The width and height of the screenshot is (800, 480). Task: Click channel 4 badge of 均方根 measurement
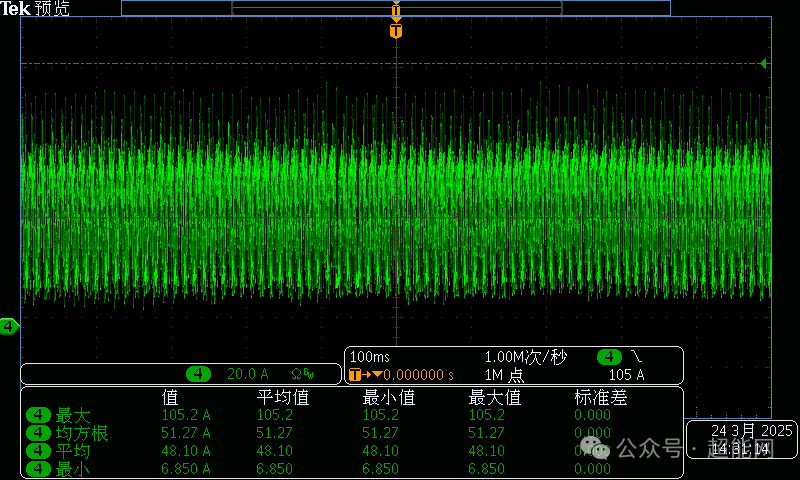tap(39, 433)
